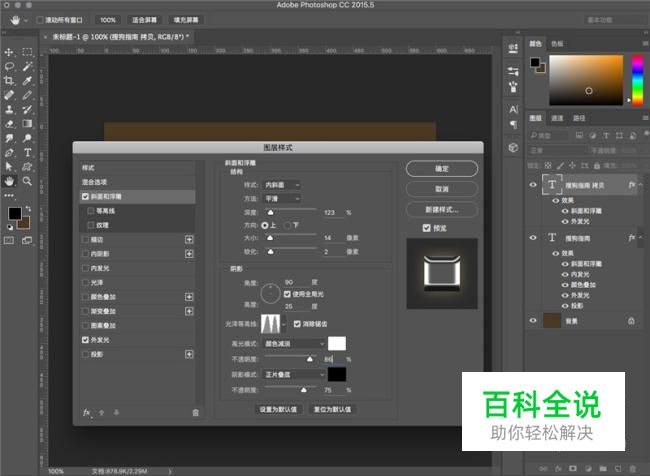Screen dimensions: 650x476
Task: Select the Eyedropper tool
Action: click(x=27, y=80)
